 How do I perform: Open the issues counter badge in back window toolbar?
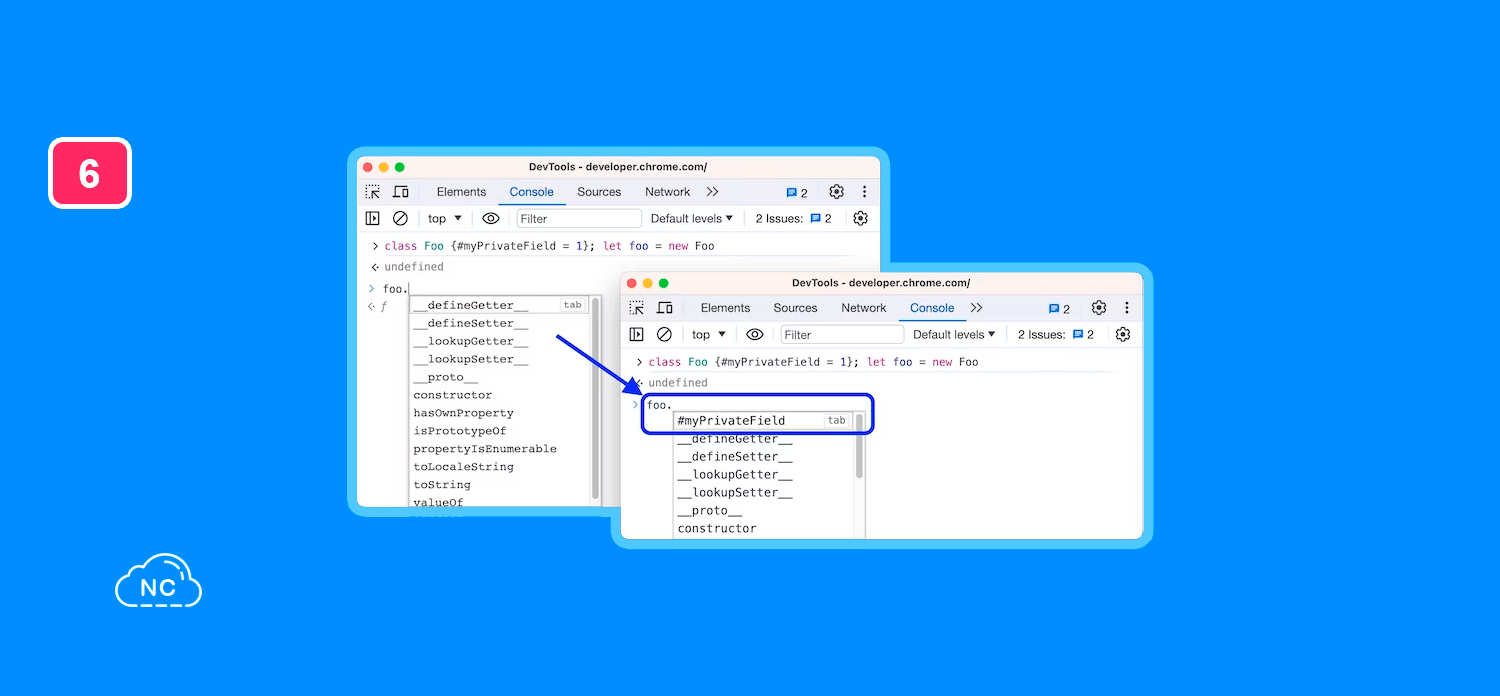pos(797,193)
